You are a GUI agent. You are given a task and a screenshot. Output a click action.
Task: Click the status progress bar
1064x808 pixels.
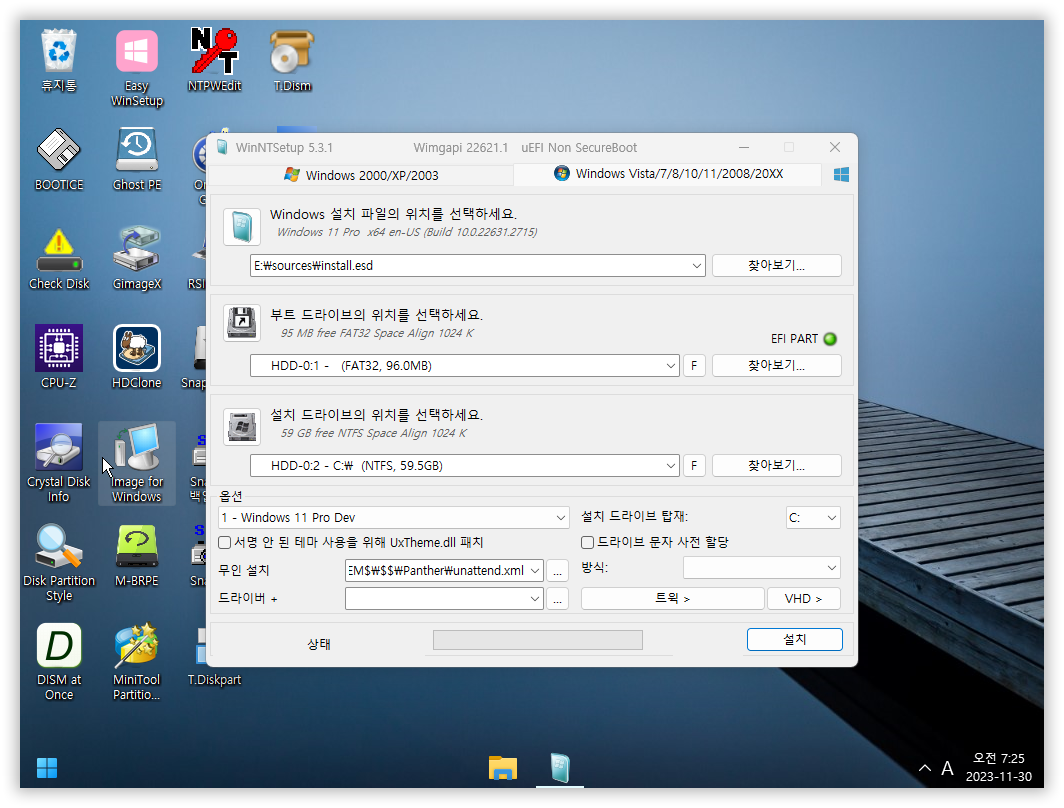point(537,640)
